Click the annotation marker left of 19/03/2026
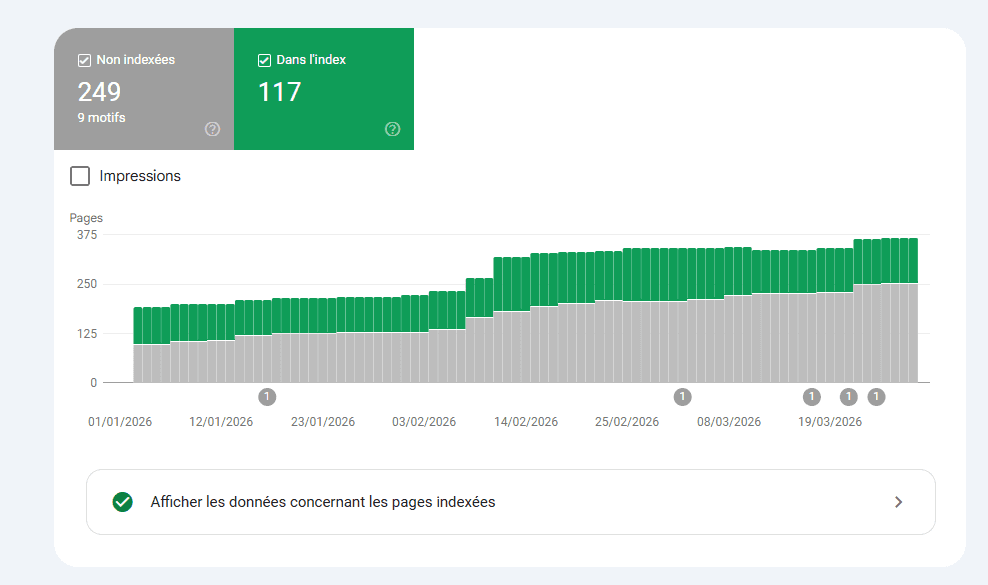988x585 pixels. pos(812,397)
